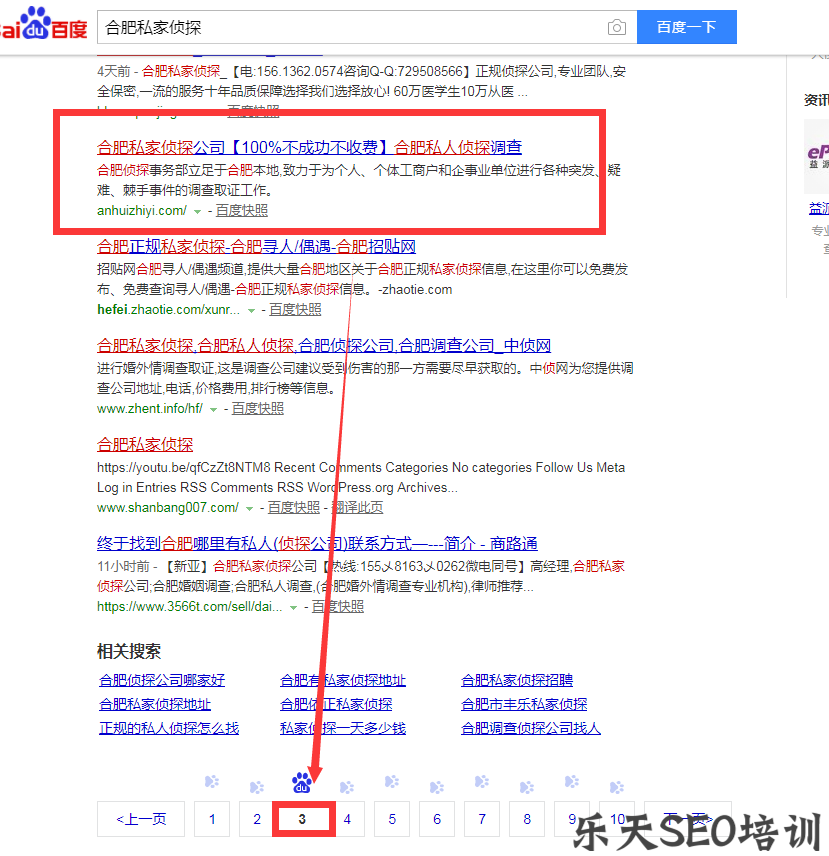Click inside the search input field
Screen dimensions: 829x856
pyautogui.click(x=300, y=27)
